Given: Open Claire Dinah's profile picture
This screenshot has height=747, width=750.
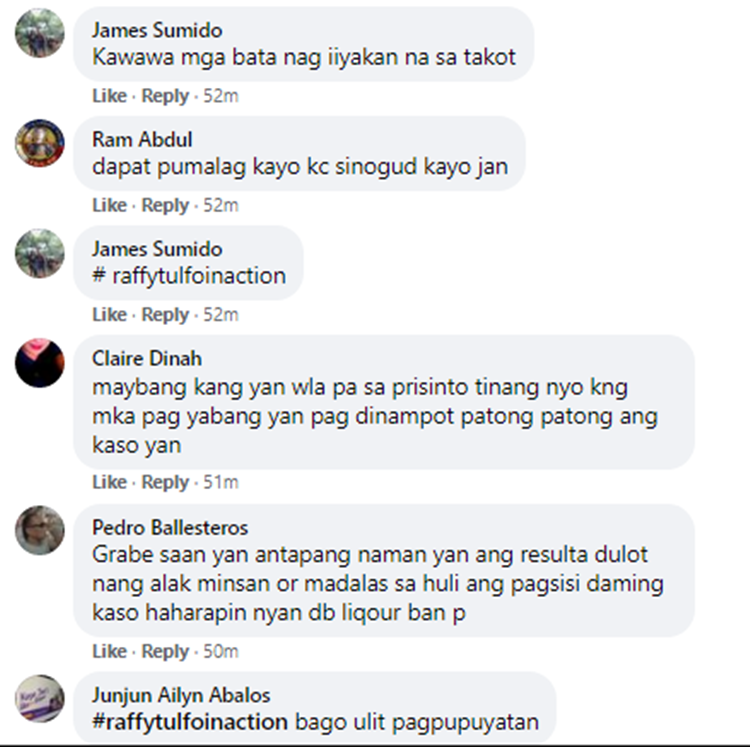Looking at the screenshot, I should pos(40,363).
